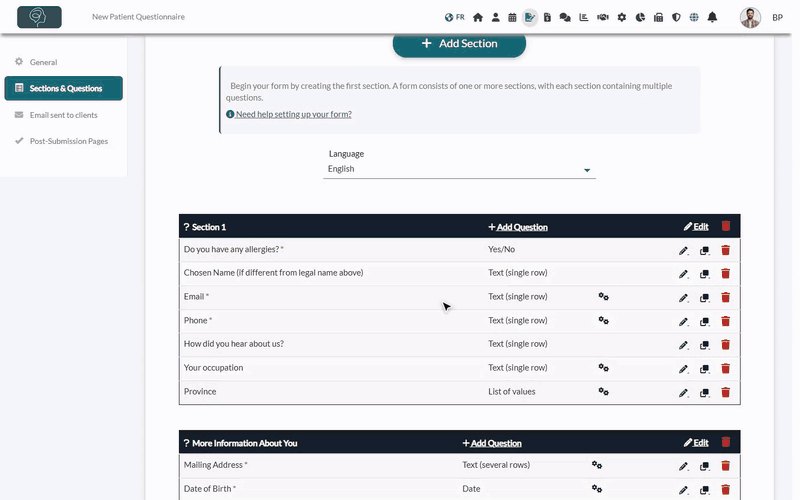
Task: Open the cash register icon
Action: 658,17
